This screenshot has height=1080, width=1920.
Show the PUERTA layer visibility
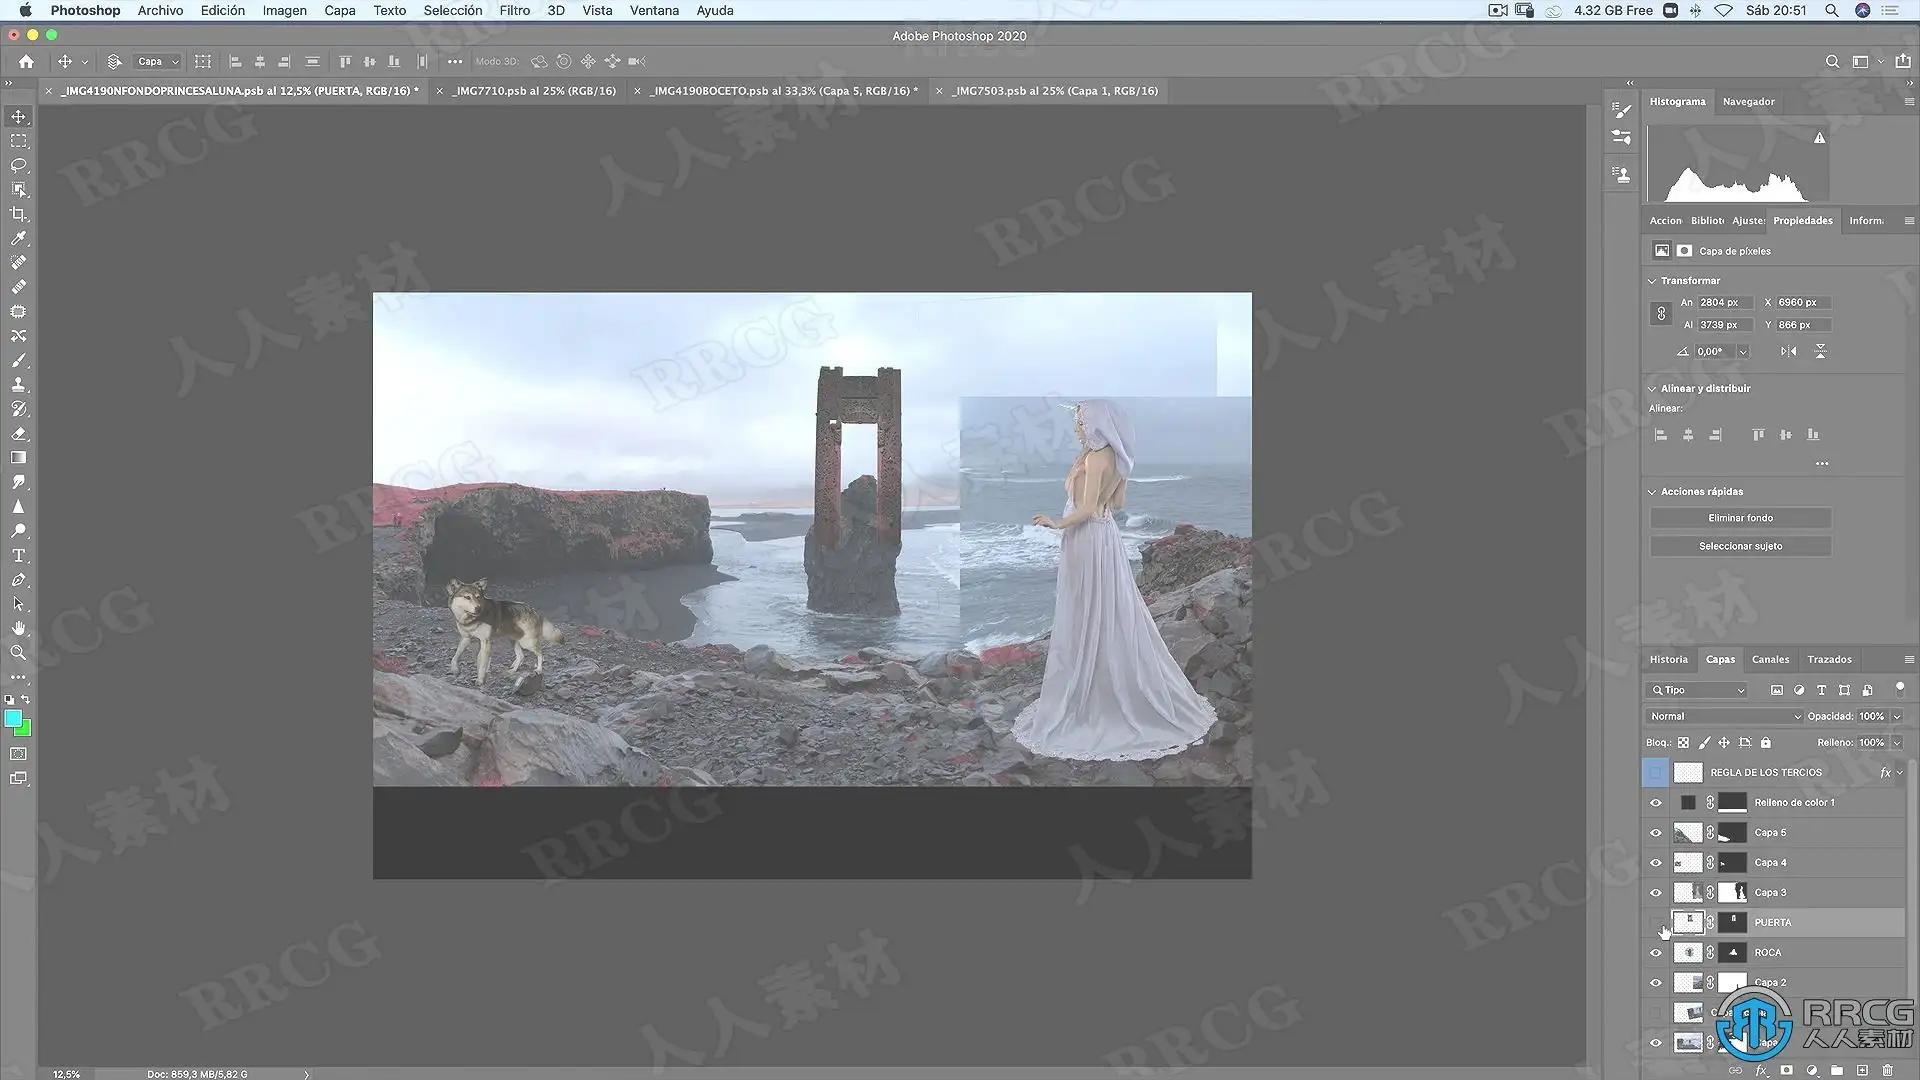[1656, 922]
